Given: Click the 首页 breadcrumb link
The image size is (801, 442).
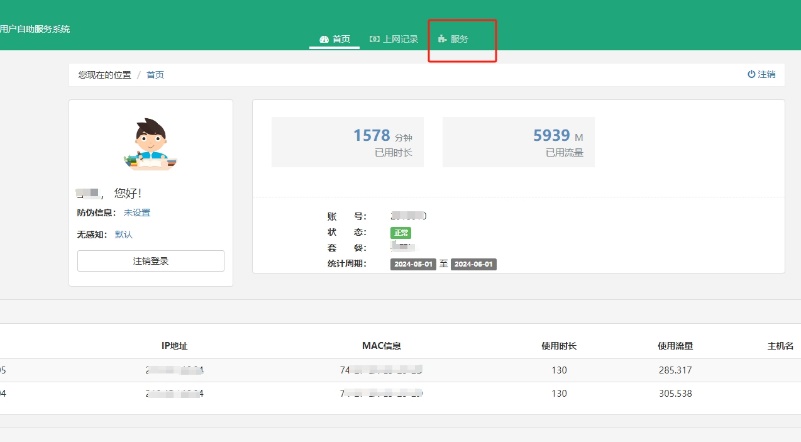Looking at the screenshot, I should tap(155, 75).
